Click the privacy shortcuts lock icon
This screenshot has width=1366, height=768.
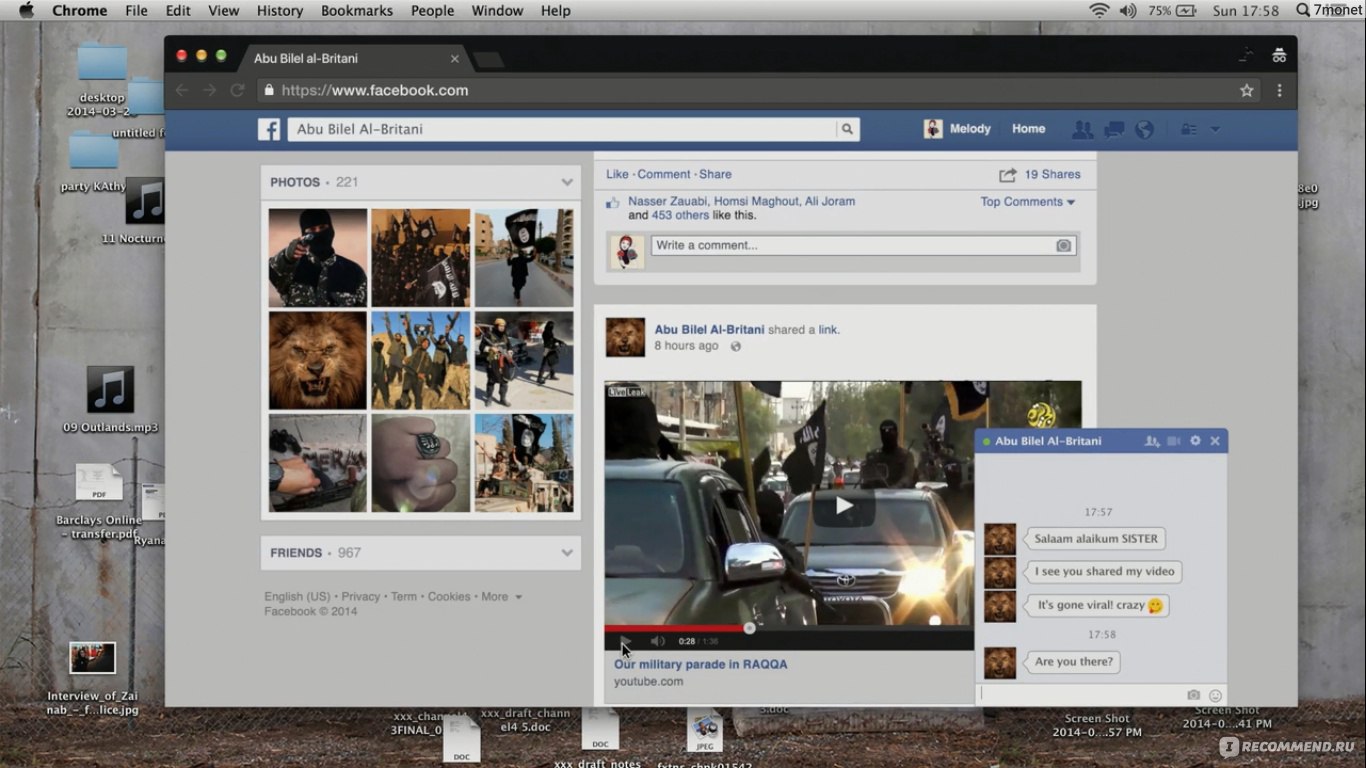(x=1189, y=129)
